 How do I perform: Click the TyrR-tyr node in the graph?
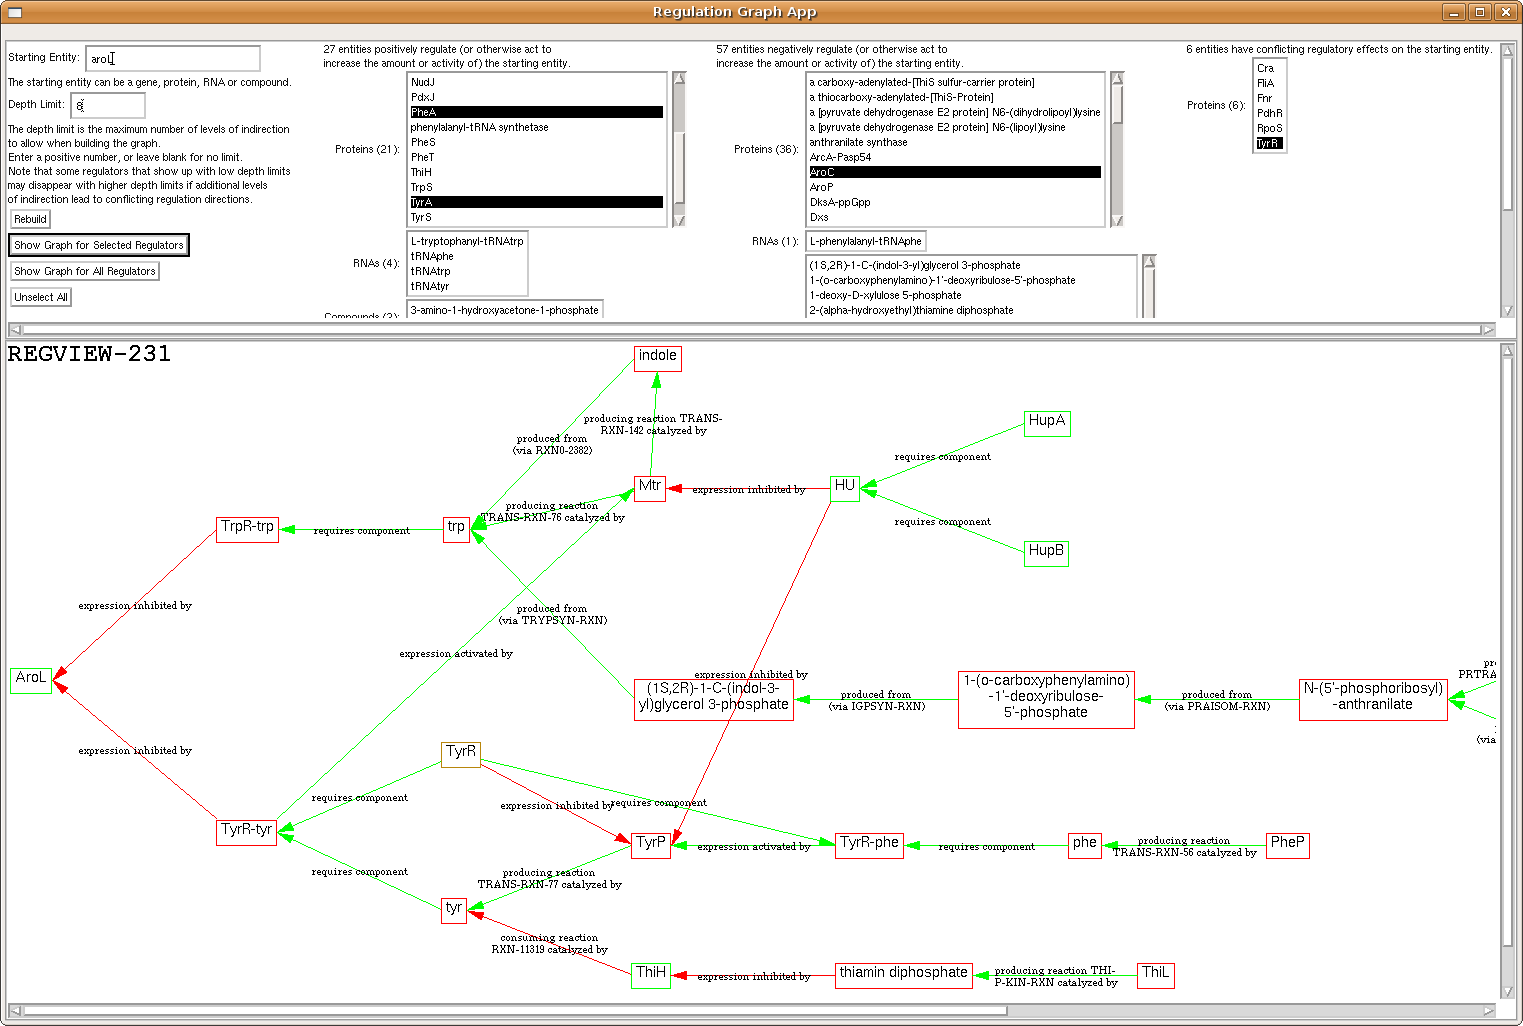(x=247, y=832)
